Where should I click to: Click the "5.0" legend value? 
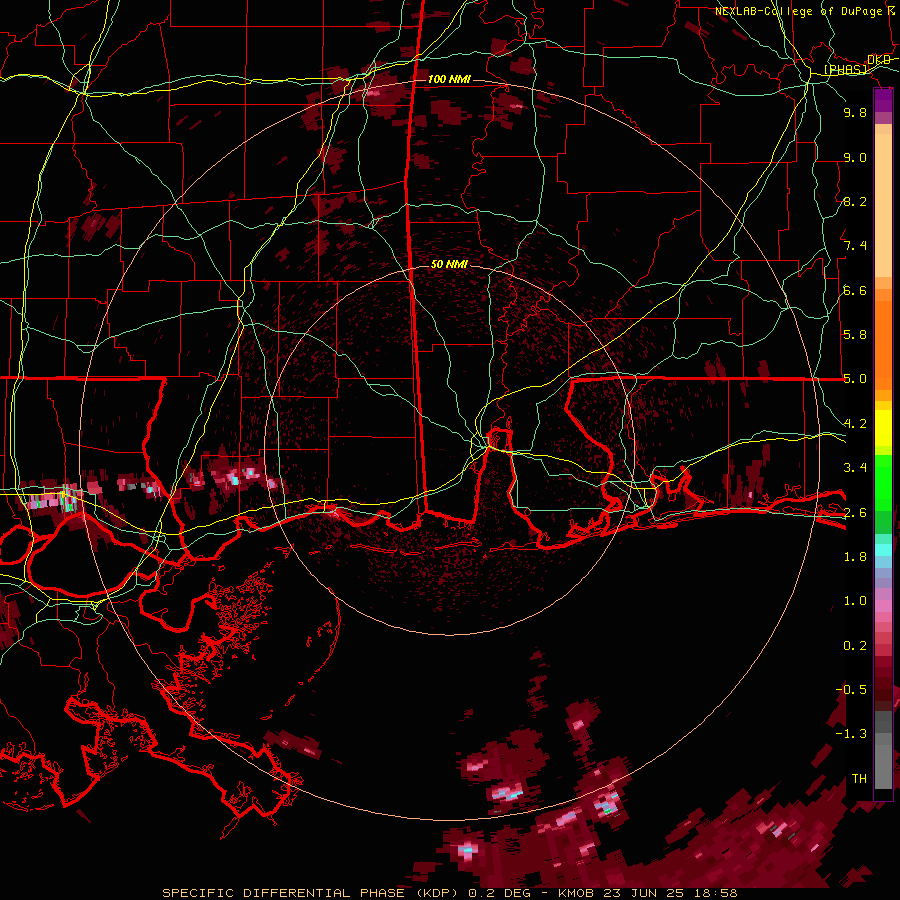pyautogui.click(x=855, y=379)
